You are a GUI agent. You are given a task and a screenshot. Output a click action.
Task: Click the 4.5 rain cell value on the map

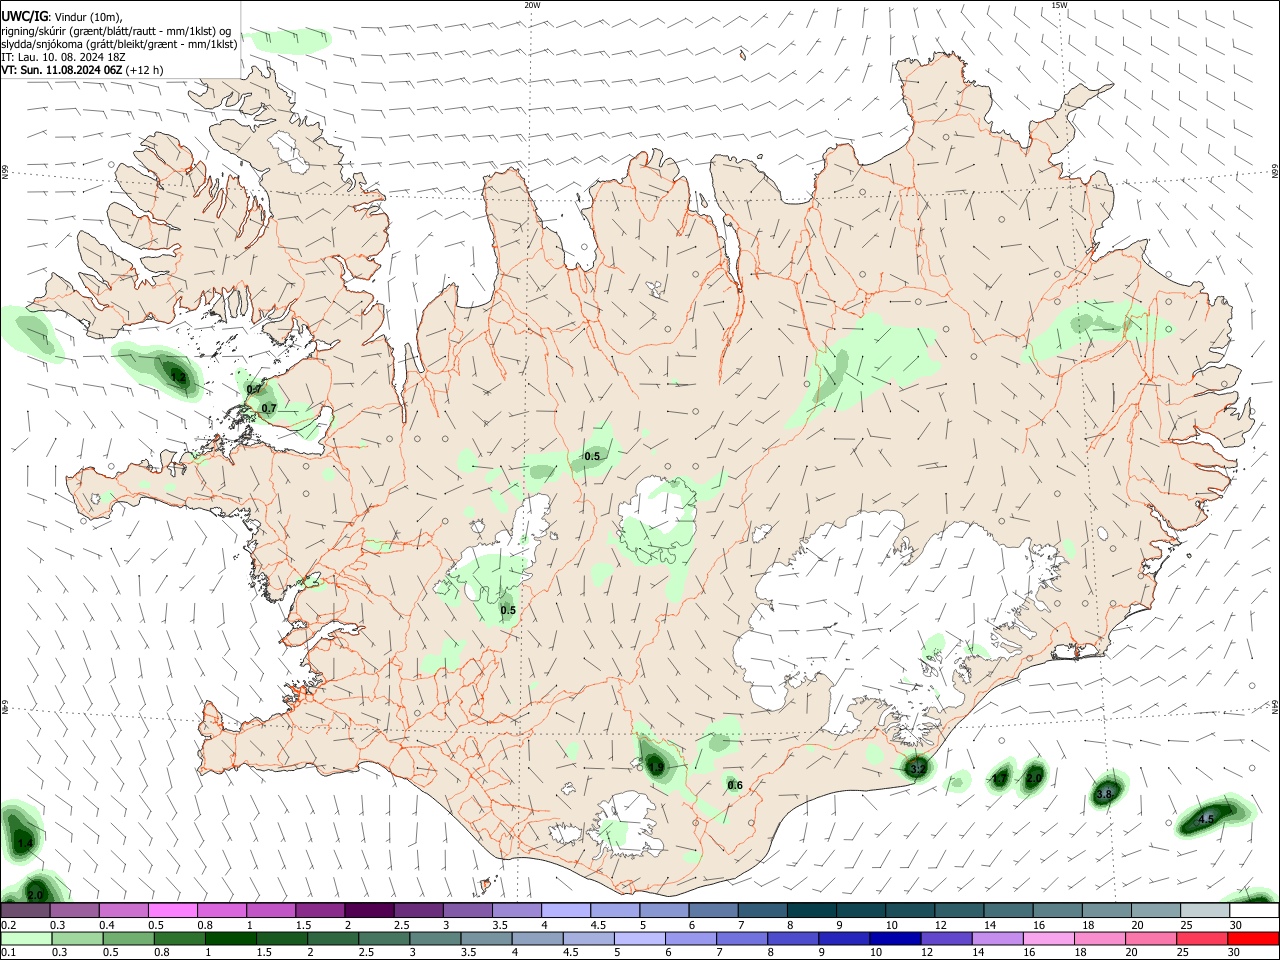click(1205, 819)
